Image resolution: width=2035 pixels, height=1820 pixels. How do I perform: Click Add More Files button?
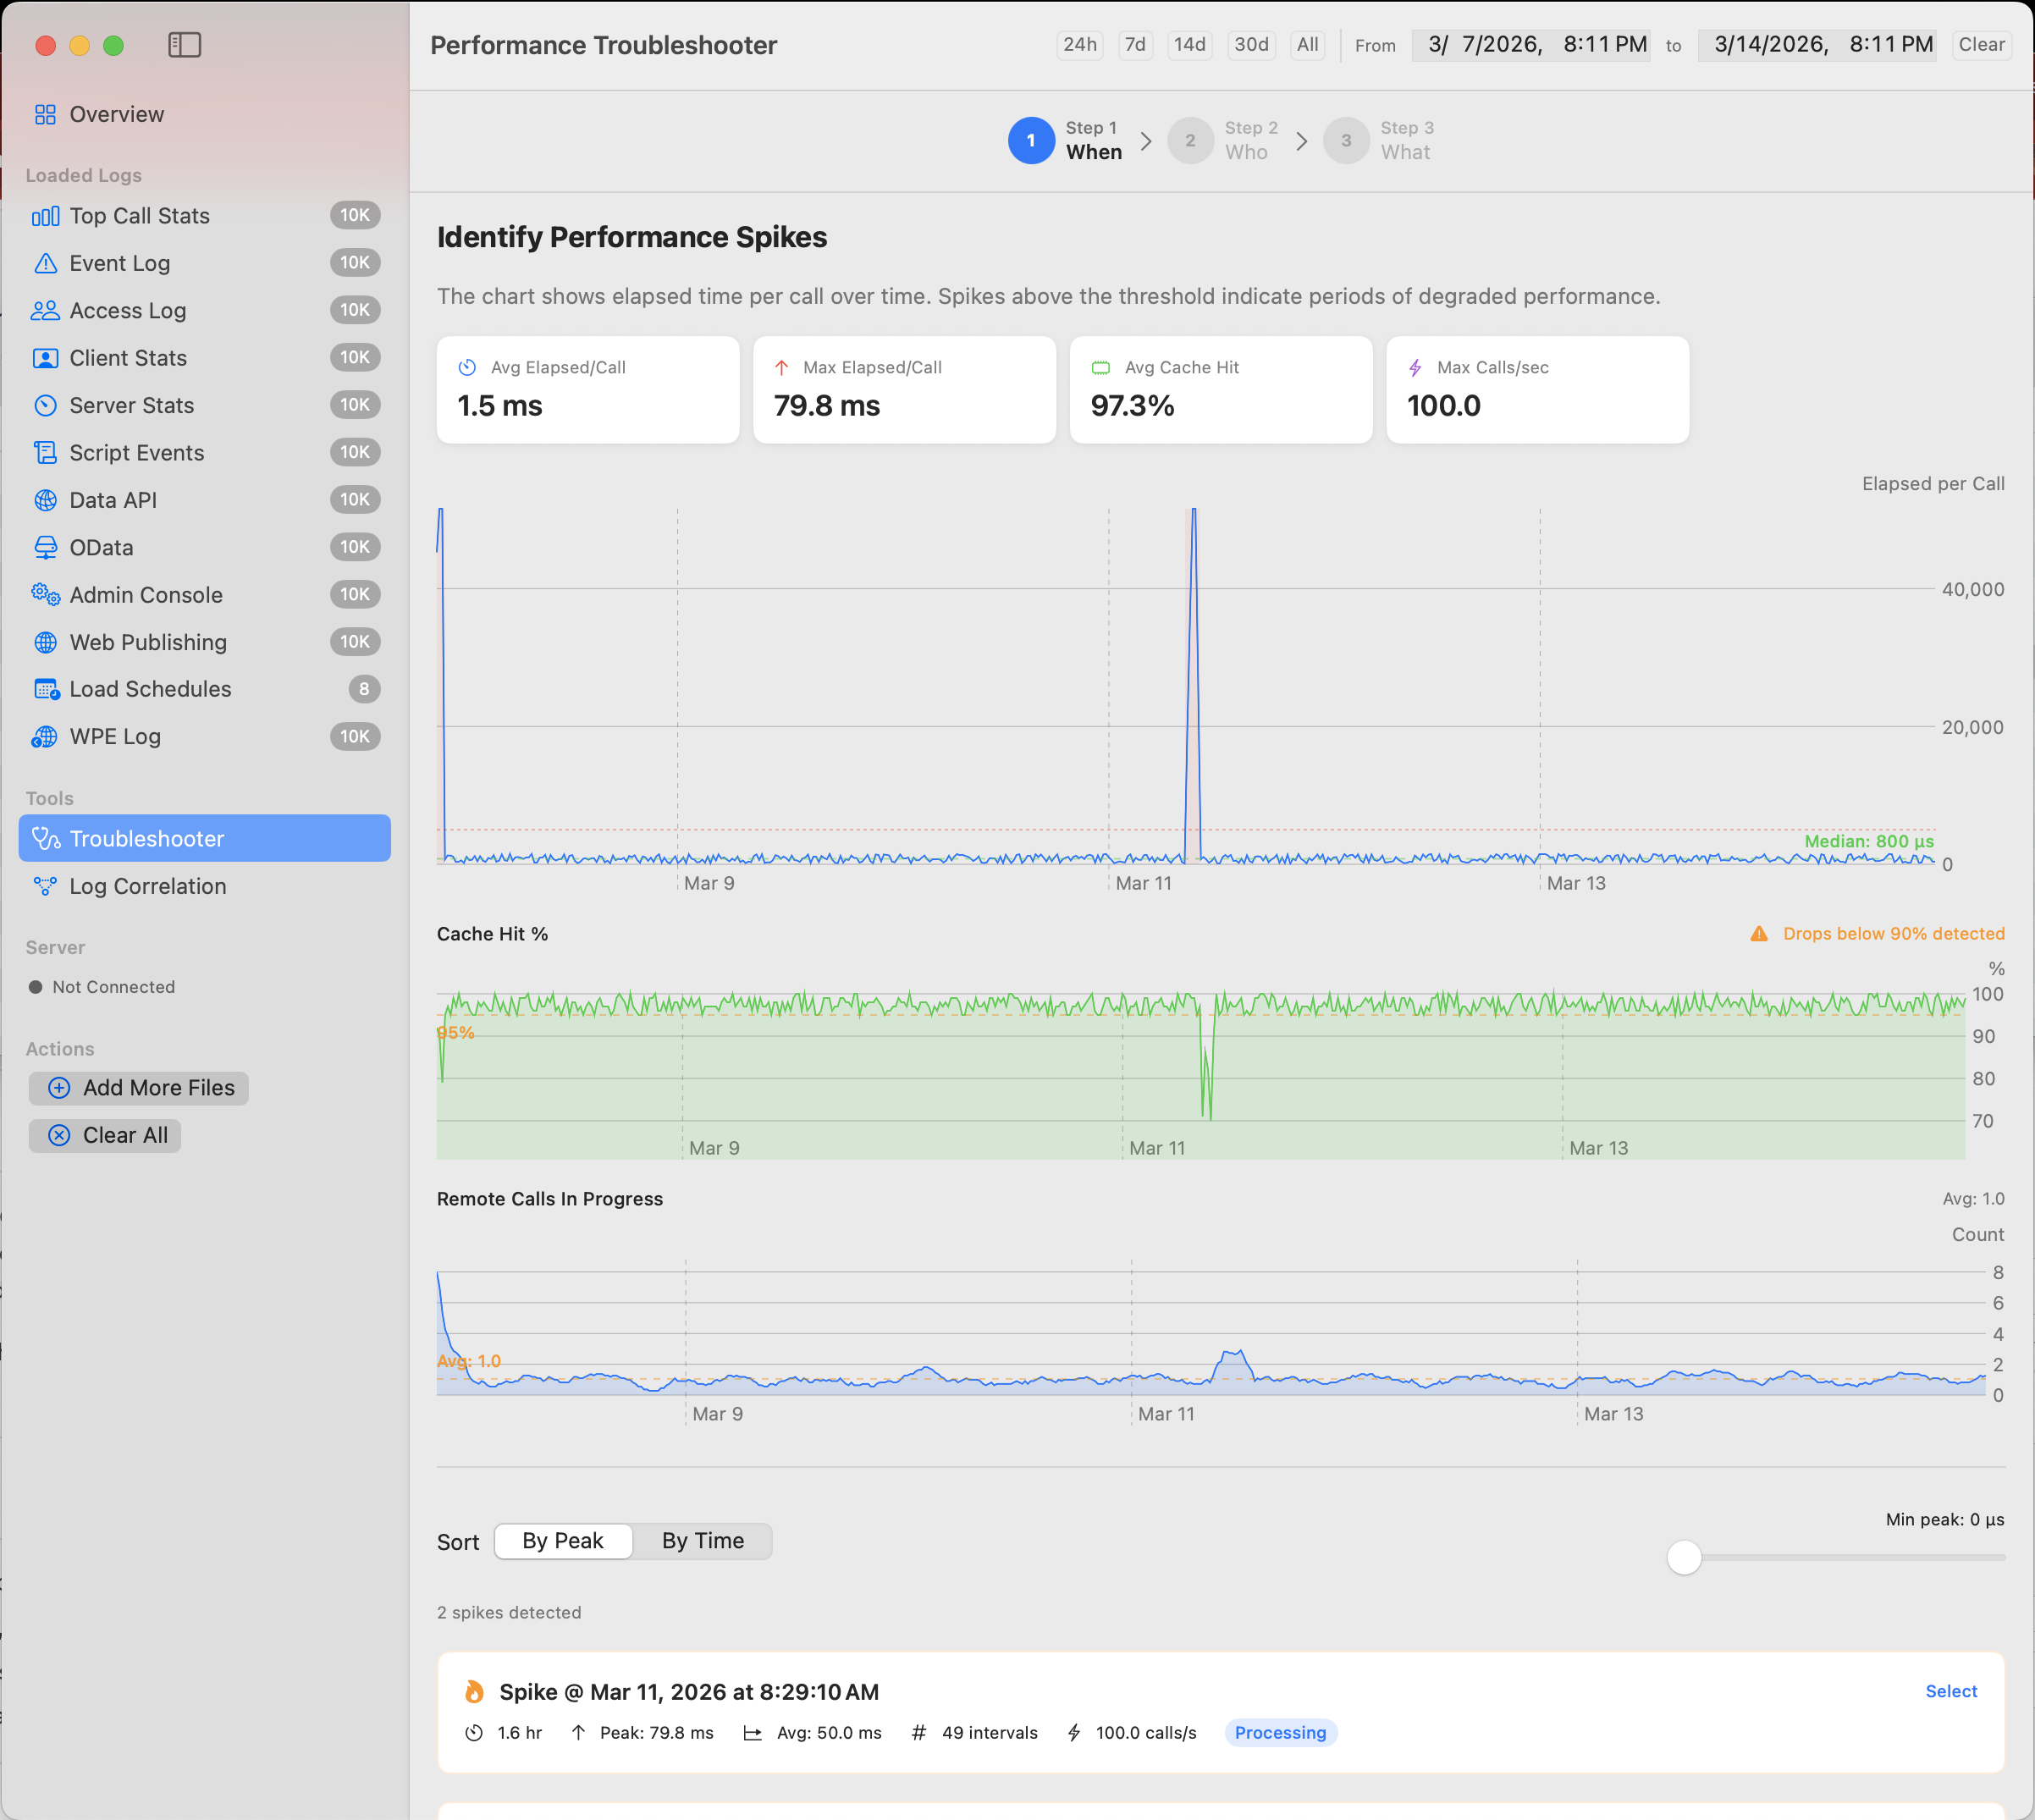pyautogui.click(x=139, y=1088)
